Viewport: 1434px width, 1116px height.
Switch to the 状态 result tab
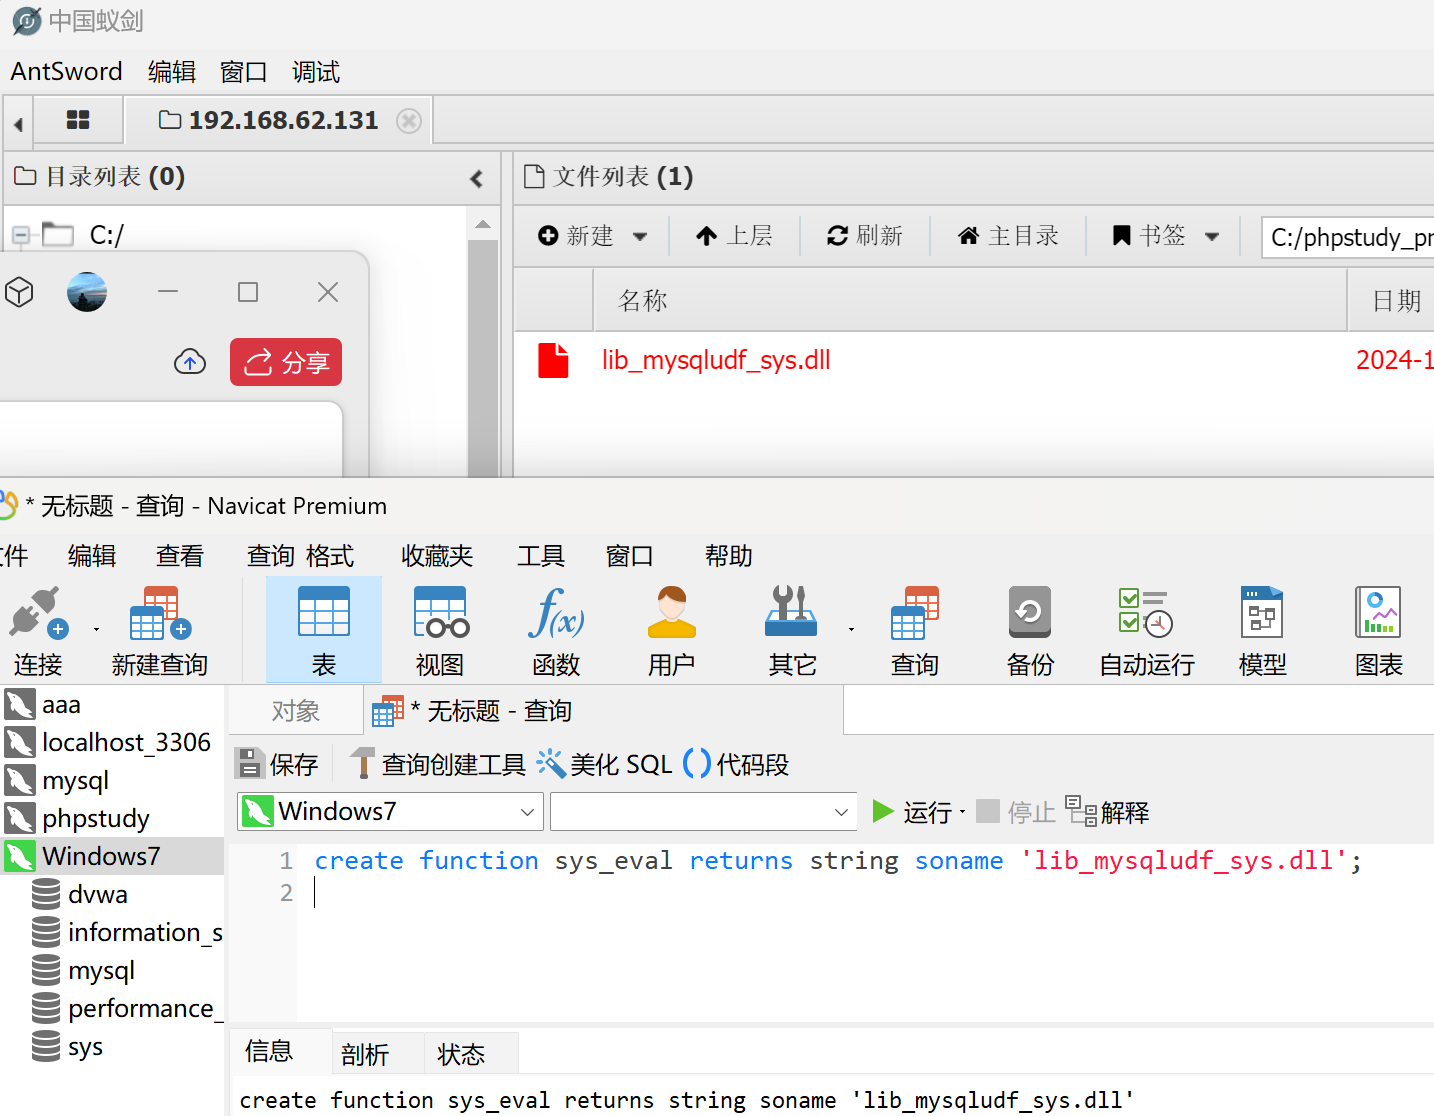(x=471, y=1054)
